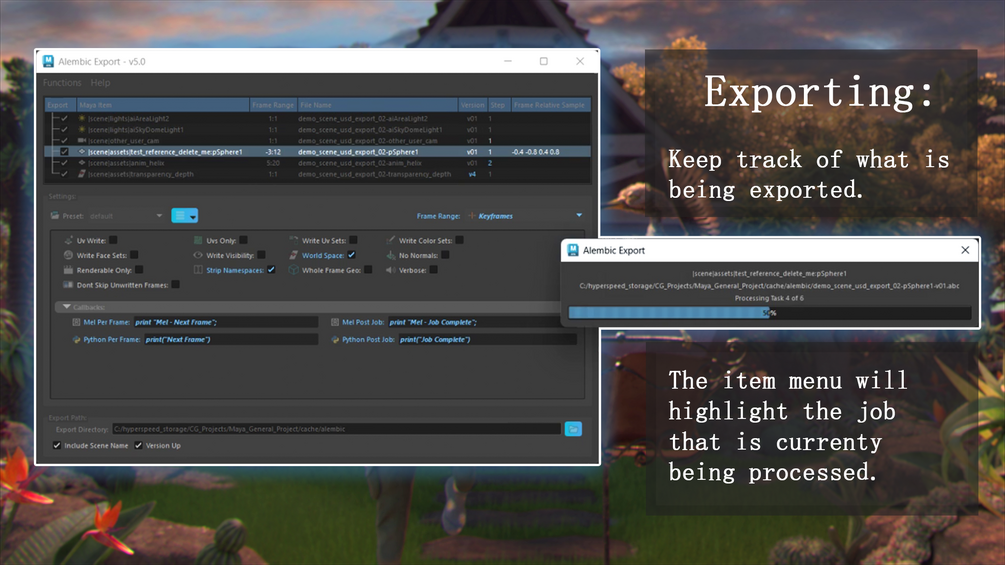Click the Preset folder icon

[54, 216]
